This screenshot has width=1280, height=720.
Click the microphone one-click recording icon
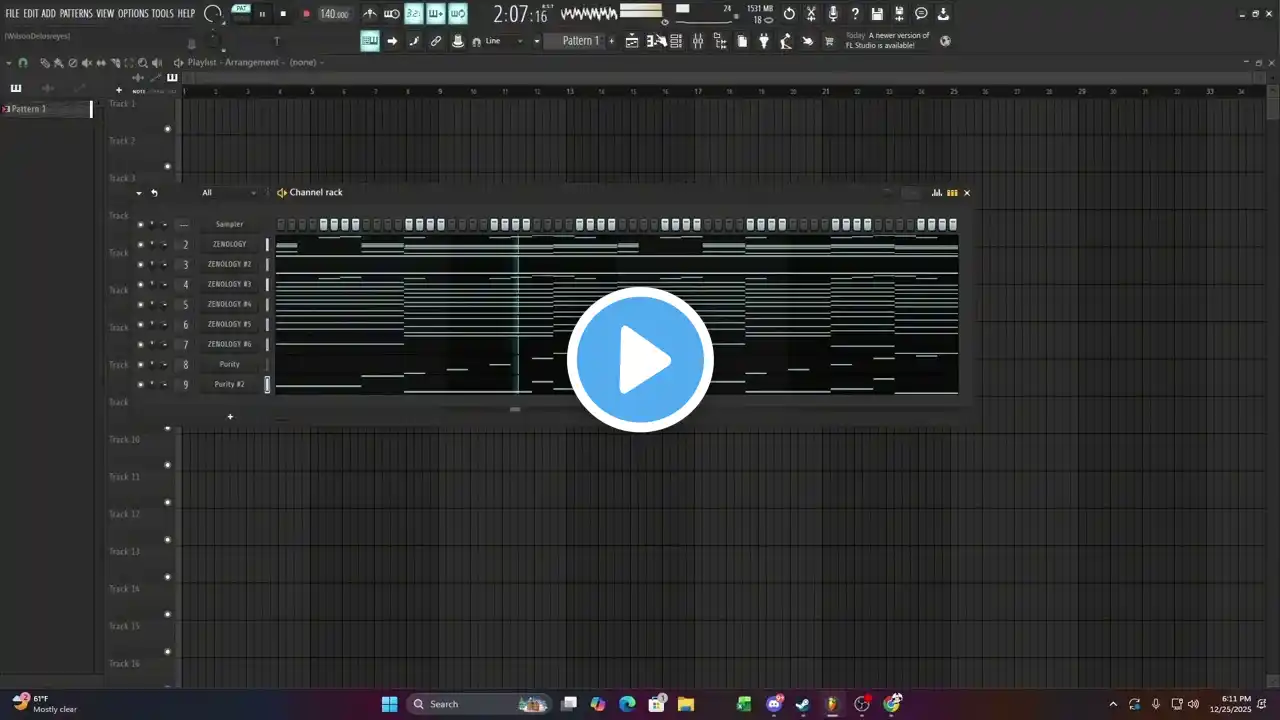pyautogui.click(x=833, y=14)
